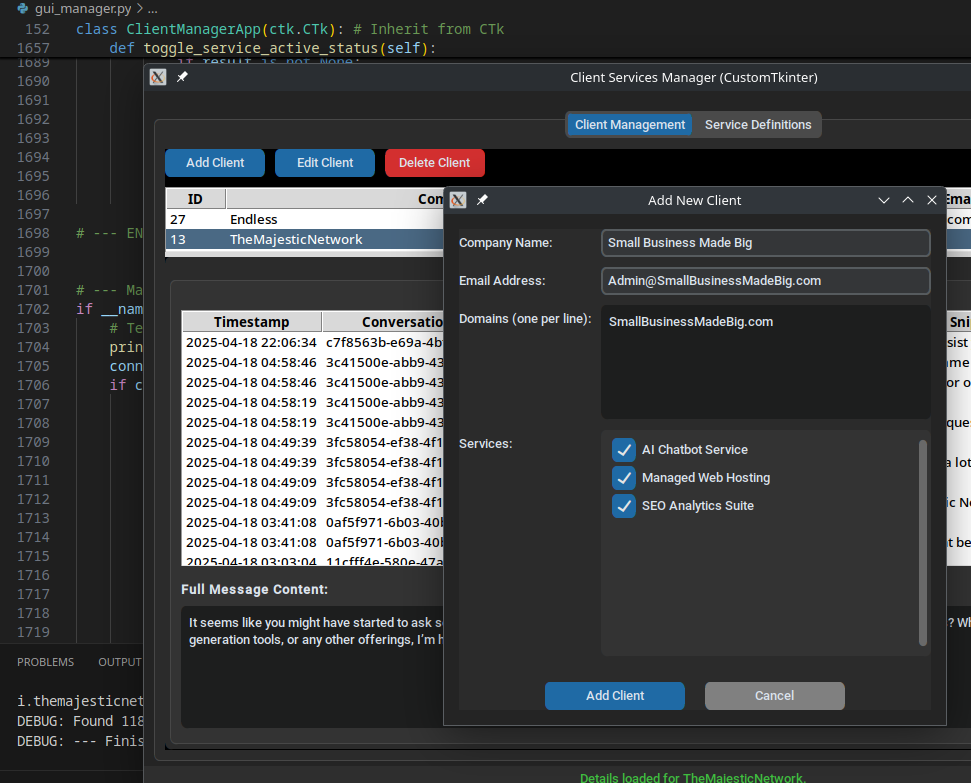The image size is (971, 783).
Task: Switch to the Client Management tab
Action: coord(630,125)
